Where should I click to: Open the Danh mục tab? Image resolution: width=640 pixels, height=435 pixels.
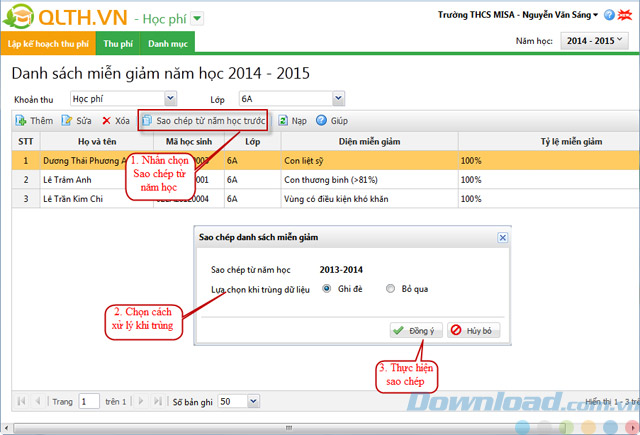pyautogui.click(x=168, y=44)
